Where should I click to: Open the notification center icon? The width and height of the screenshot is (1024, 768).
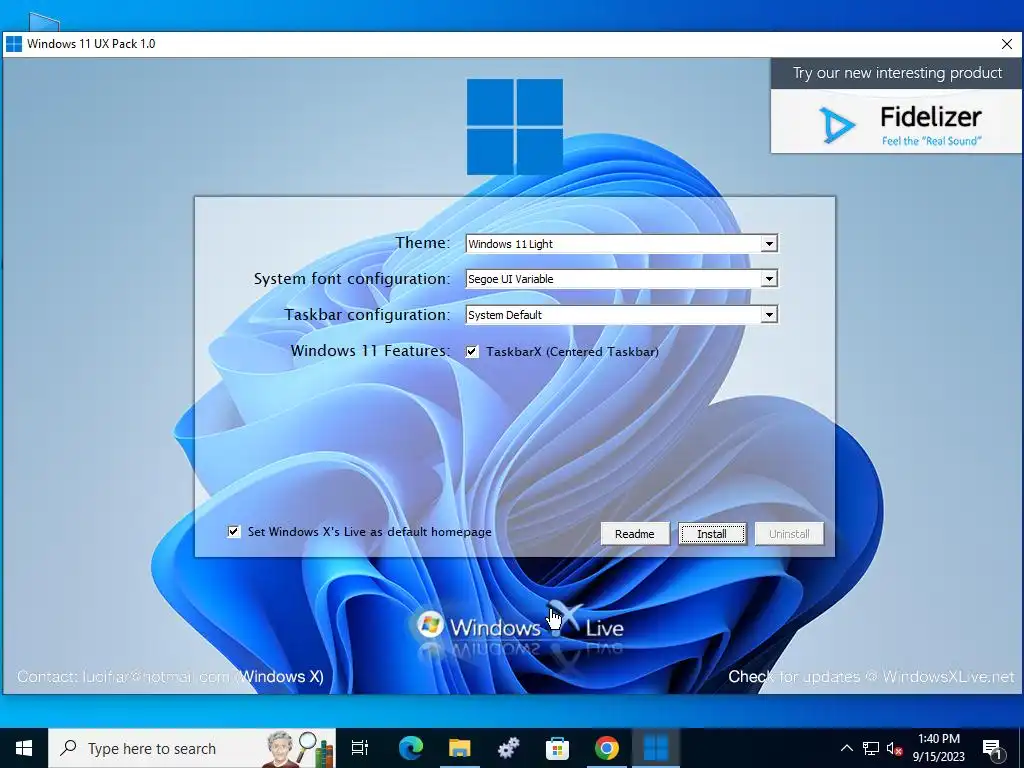(993, 748)
